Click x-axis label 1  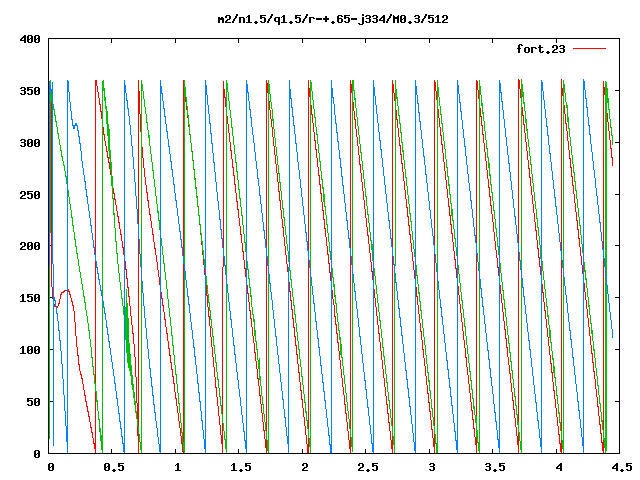tap(178, 467)
